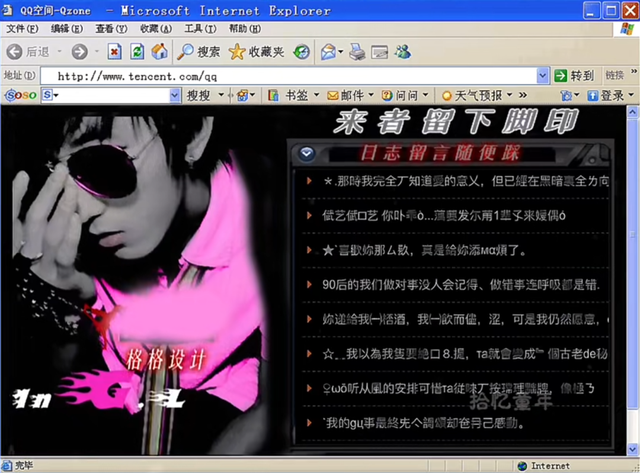The image size is (640, 473).
Task: Click the 格格设计 portrait image
Action: click(x=139, y=282)
